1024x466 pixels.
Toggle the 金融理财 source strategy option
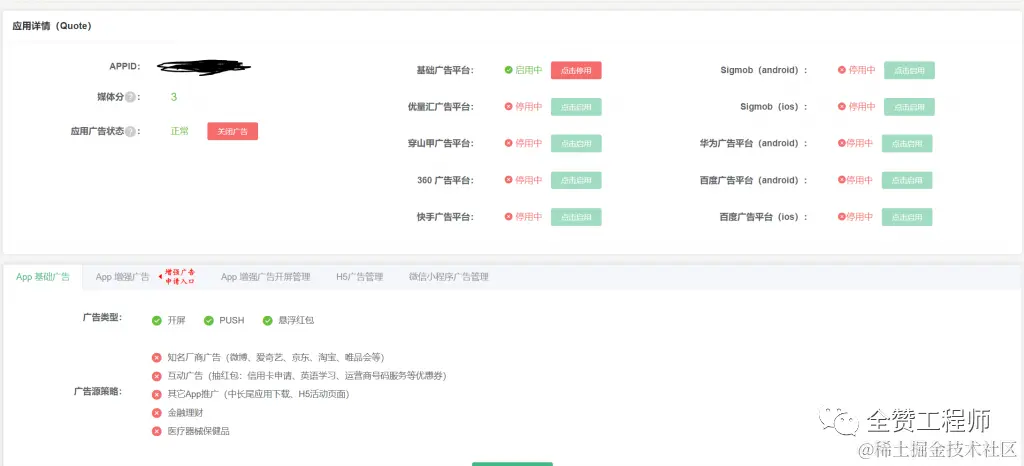tap(157, 412)
